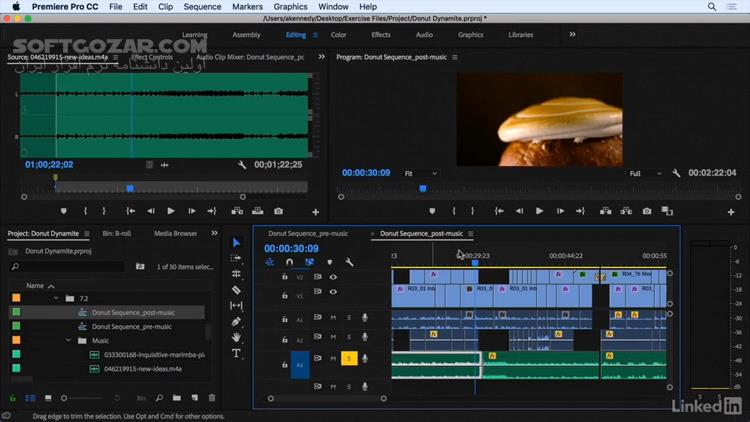
Task: Open Program monitor settings wrench
Action: pos(676,173)
